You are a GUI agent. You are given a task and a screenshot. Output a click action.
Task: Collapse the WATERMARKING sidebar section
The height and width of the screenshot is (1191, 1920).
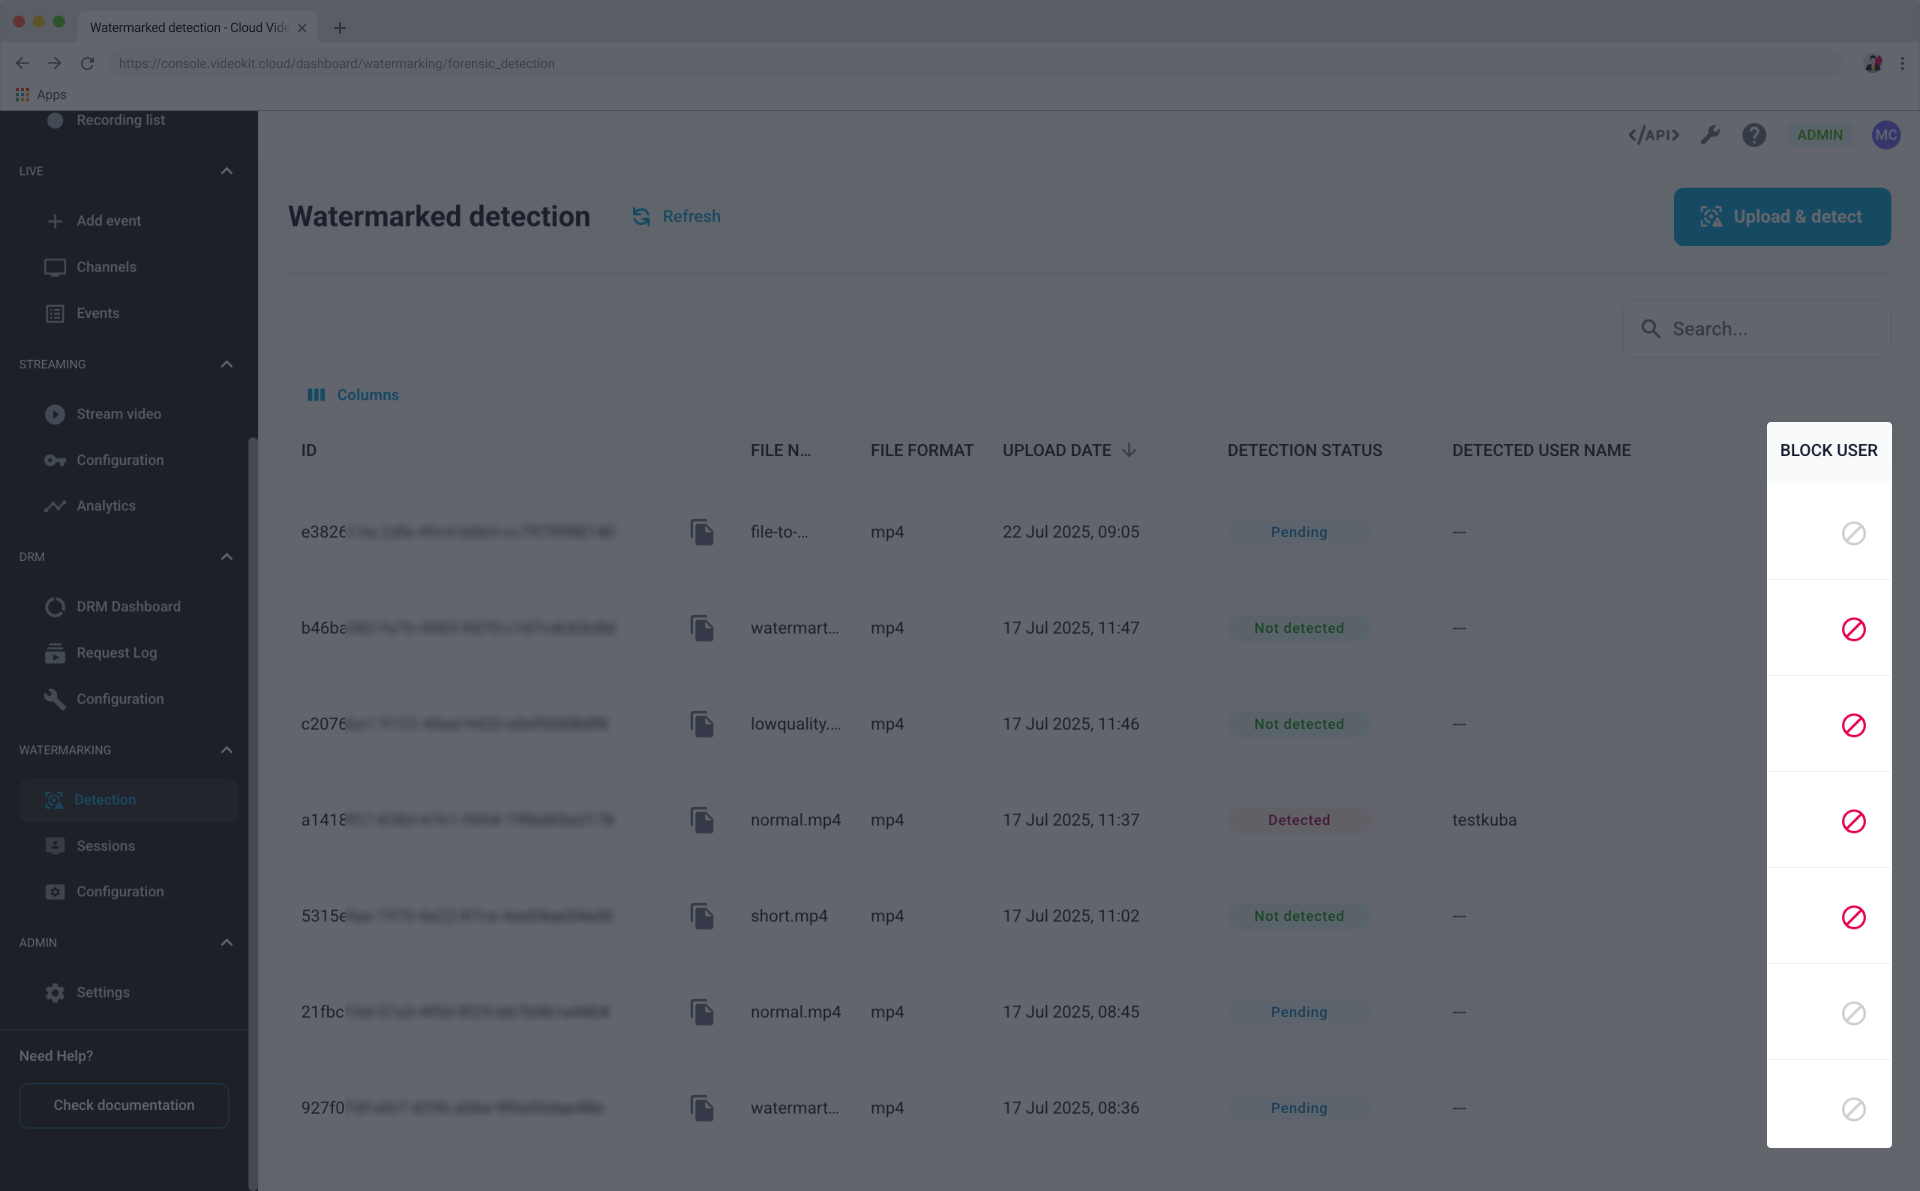tap(226, 750)
